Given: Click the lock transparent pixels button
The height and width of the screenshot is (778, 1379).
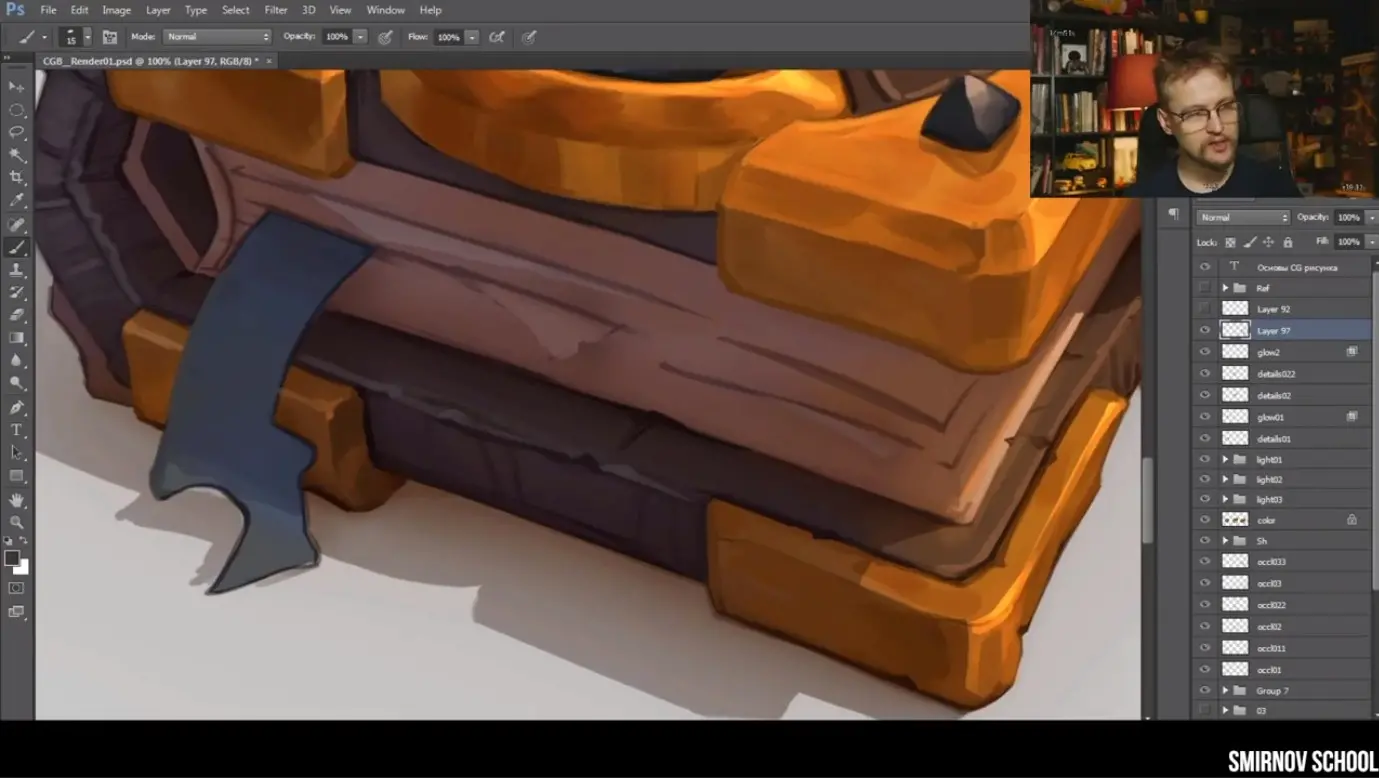Looking at the screenshot, I should pos(1230,242).
